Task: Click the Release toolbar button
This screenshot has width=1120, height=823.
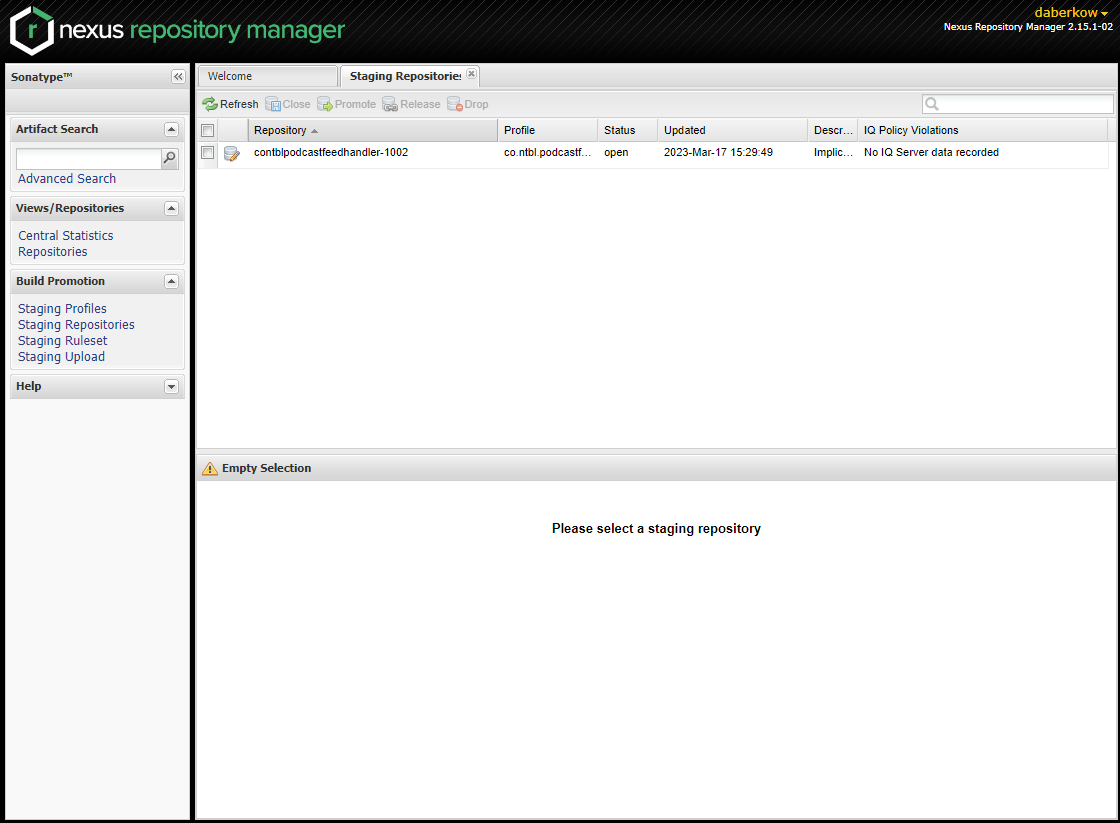Action: [411, 104]
